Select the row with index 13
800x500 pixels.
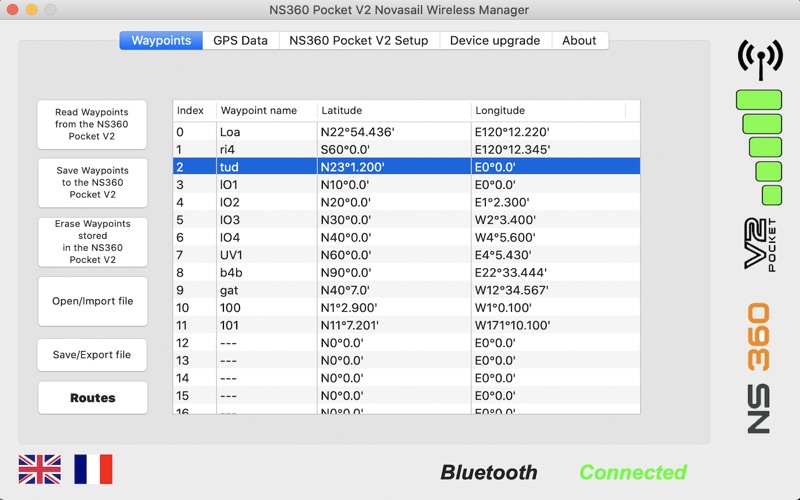pos(406,361)
